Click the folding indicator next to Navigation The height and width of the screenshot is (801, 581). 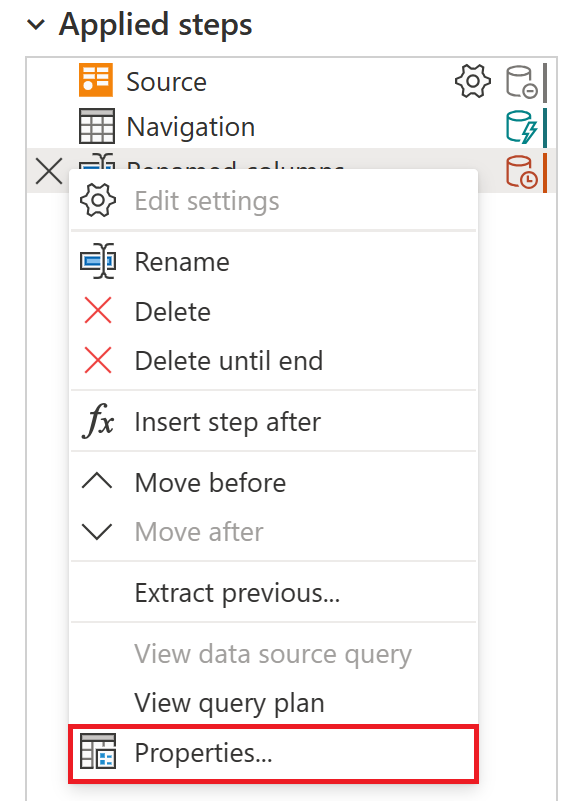coord(523,128)
